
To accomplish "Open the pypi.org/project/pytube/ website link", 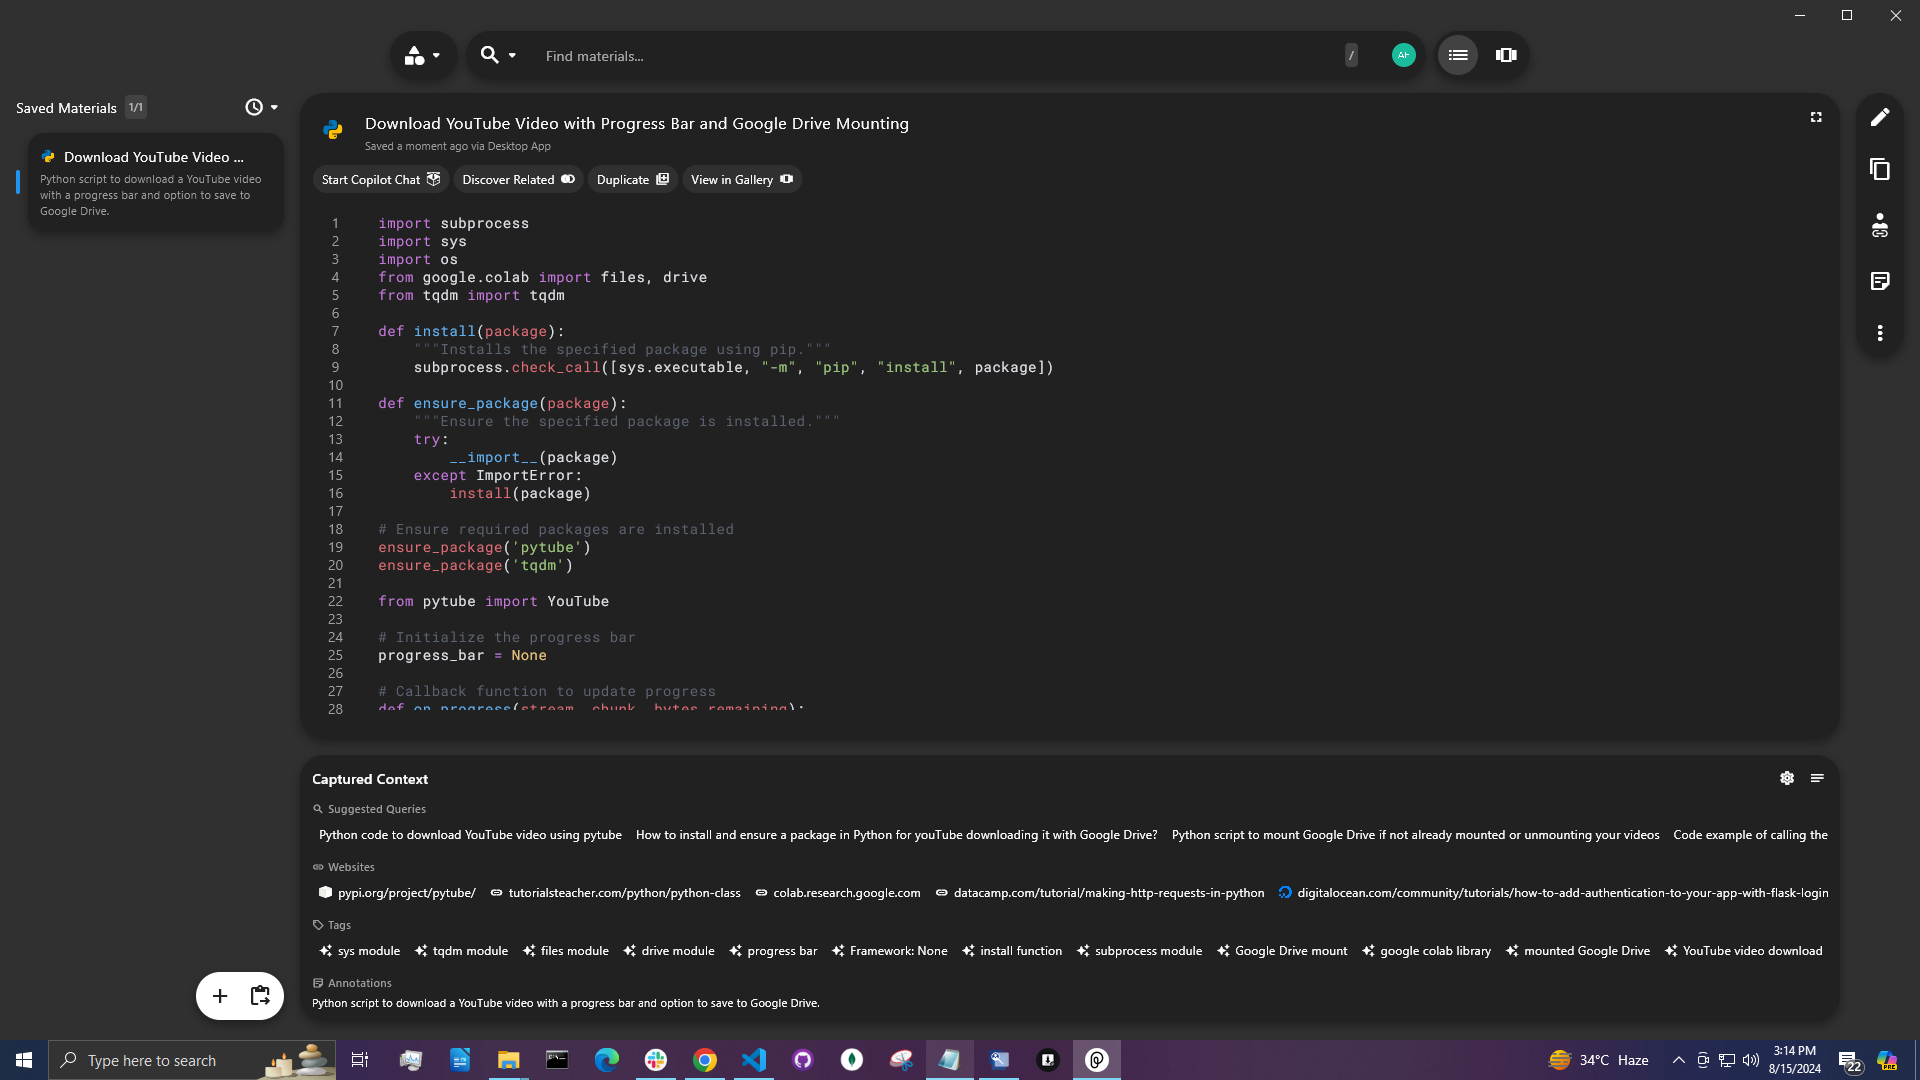I will 398,893.
